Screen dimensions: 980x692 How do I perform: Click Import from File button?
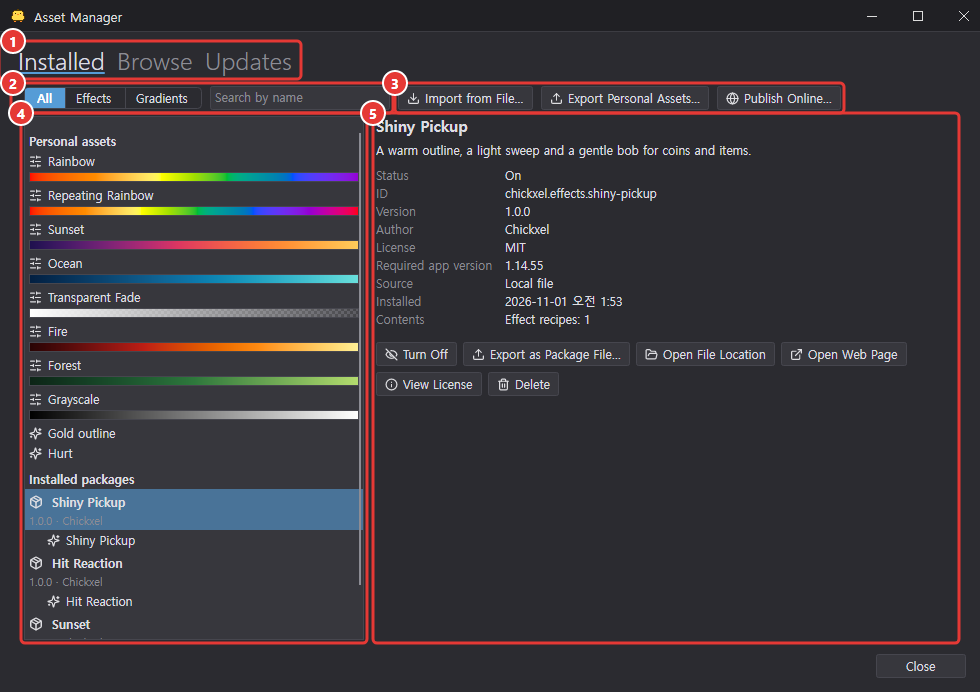point(466,98)
